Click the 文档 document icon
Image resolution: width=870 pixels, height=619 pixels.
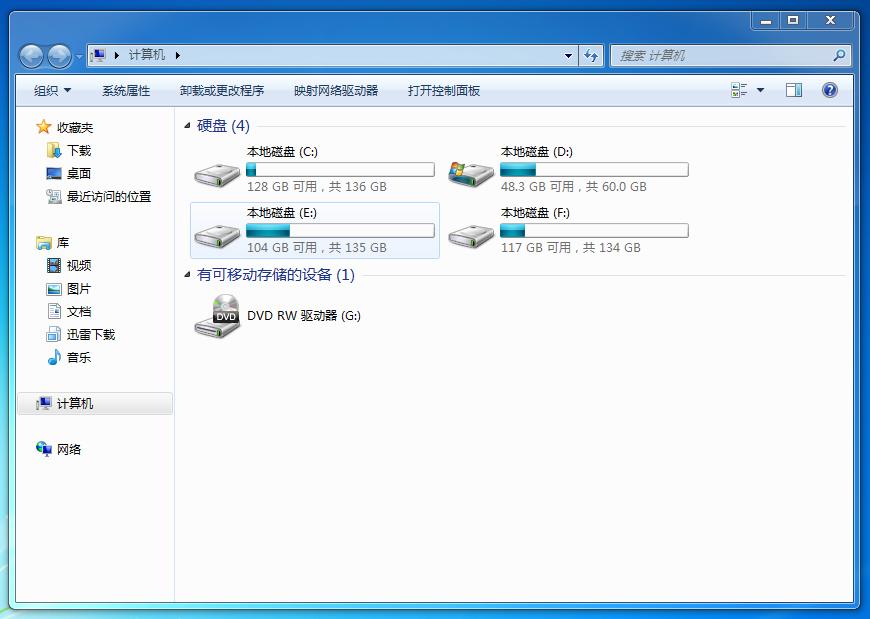54,312
